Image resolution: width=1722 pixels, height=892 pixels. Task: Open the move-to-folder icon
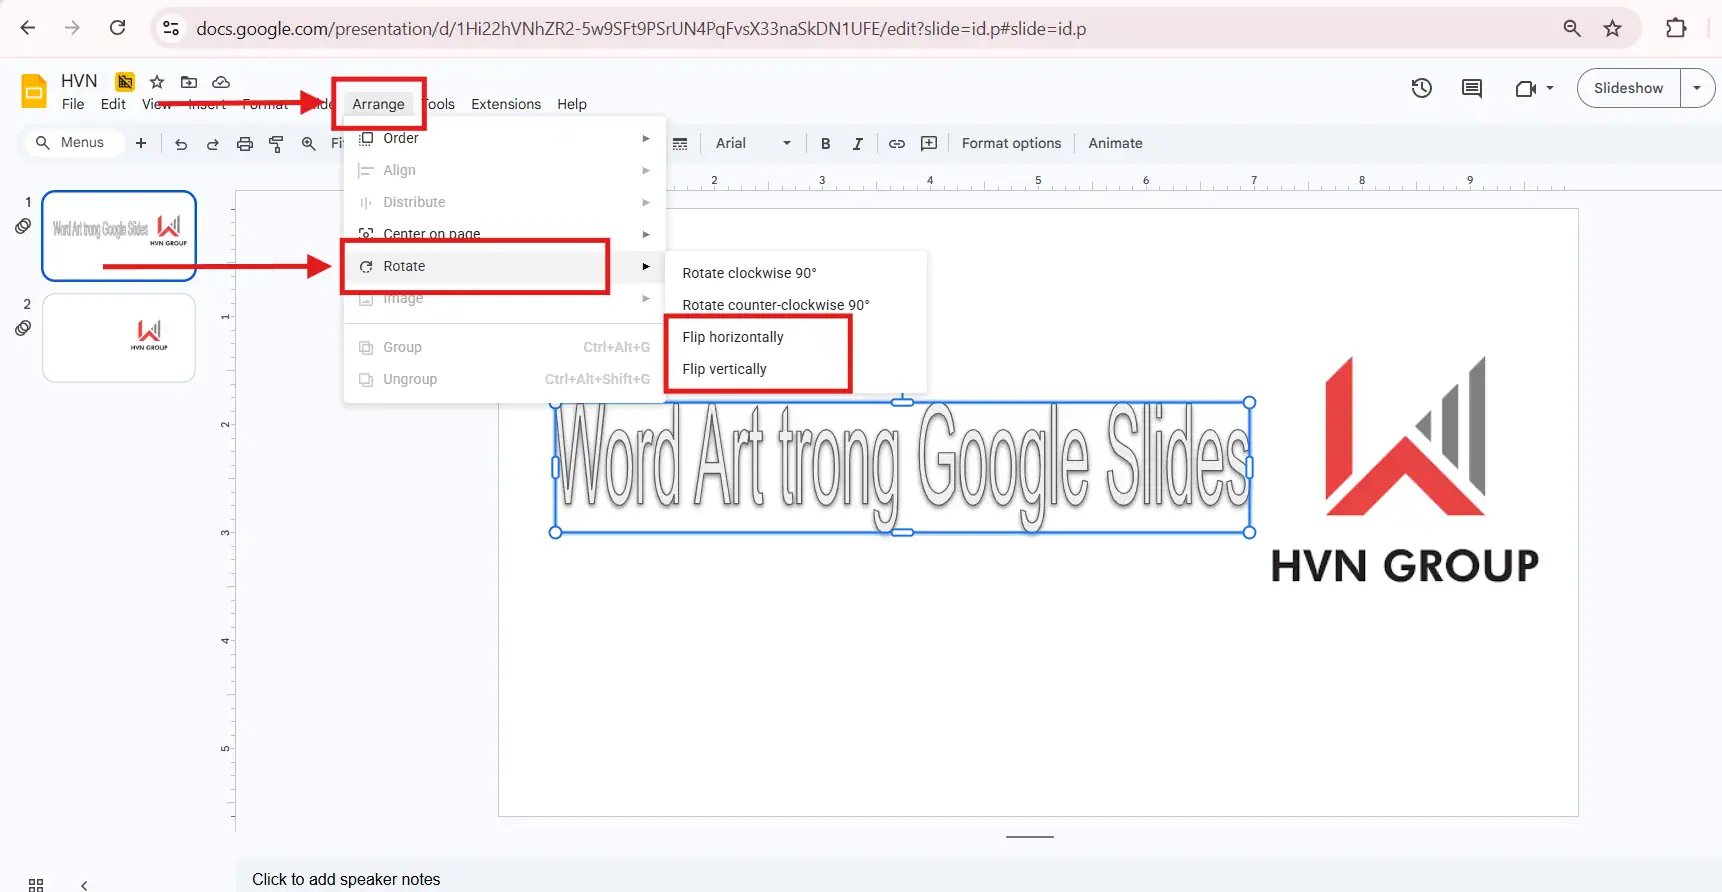189,82
